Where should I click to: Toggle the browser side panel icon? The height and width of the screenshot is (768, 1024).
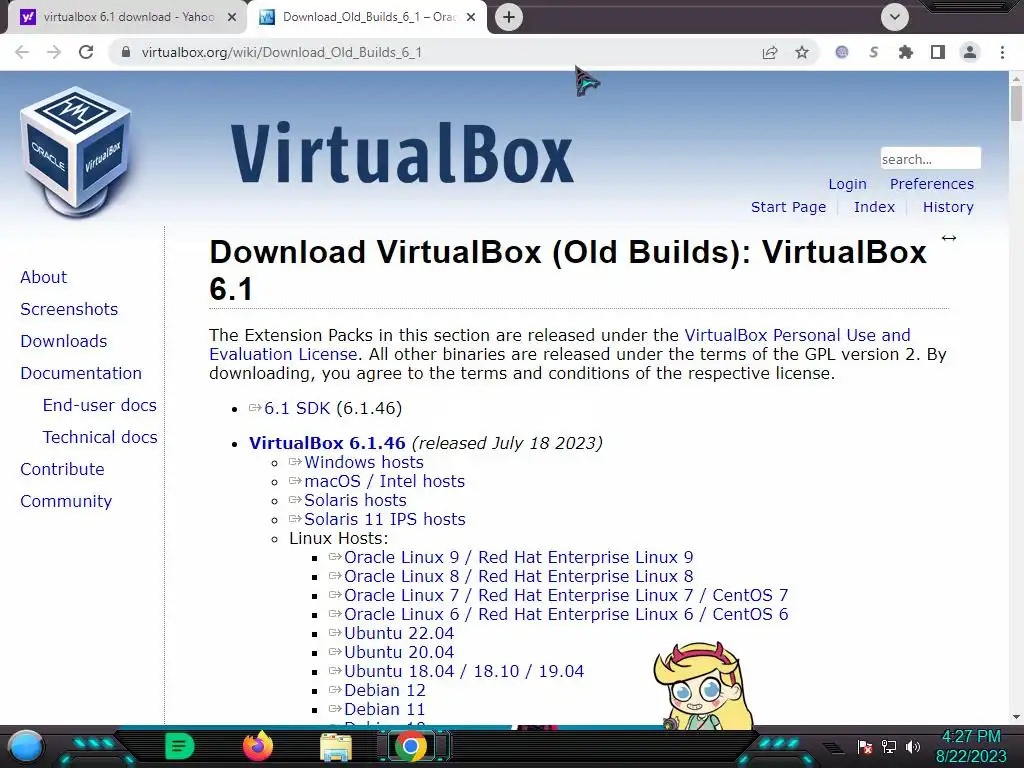tap(938, 52)
